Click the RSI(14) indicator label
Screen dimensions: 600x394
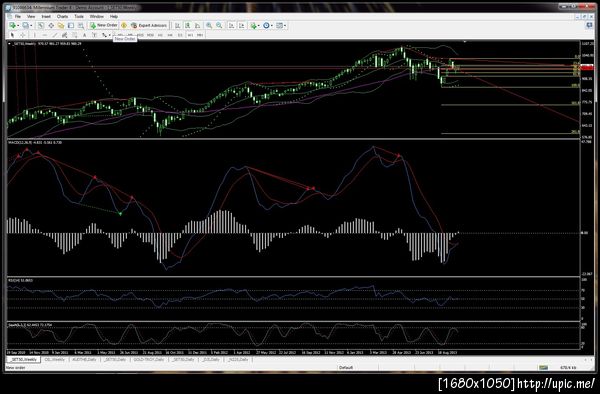click(x=20, y=280)
